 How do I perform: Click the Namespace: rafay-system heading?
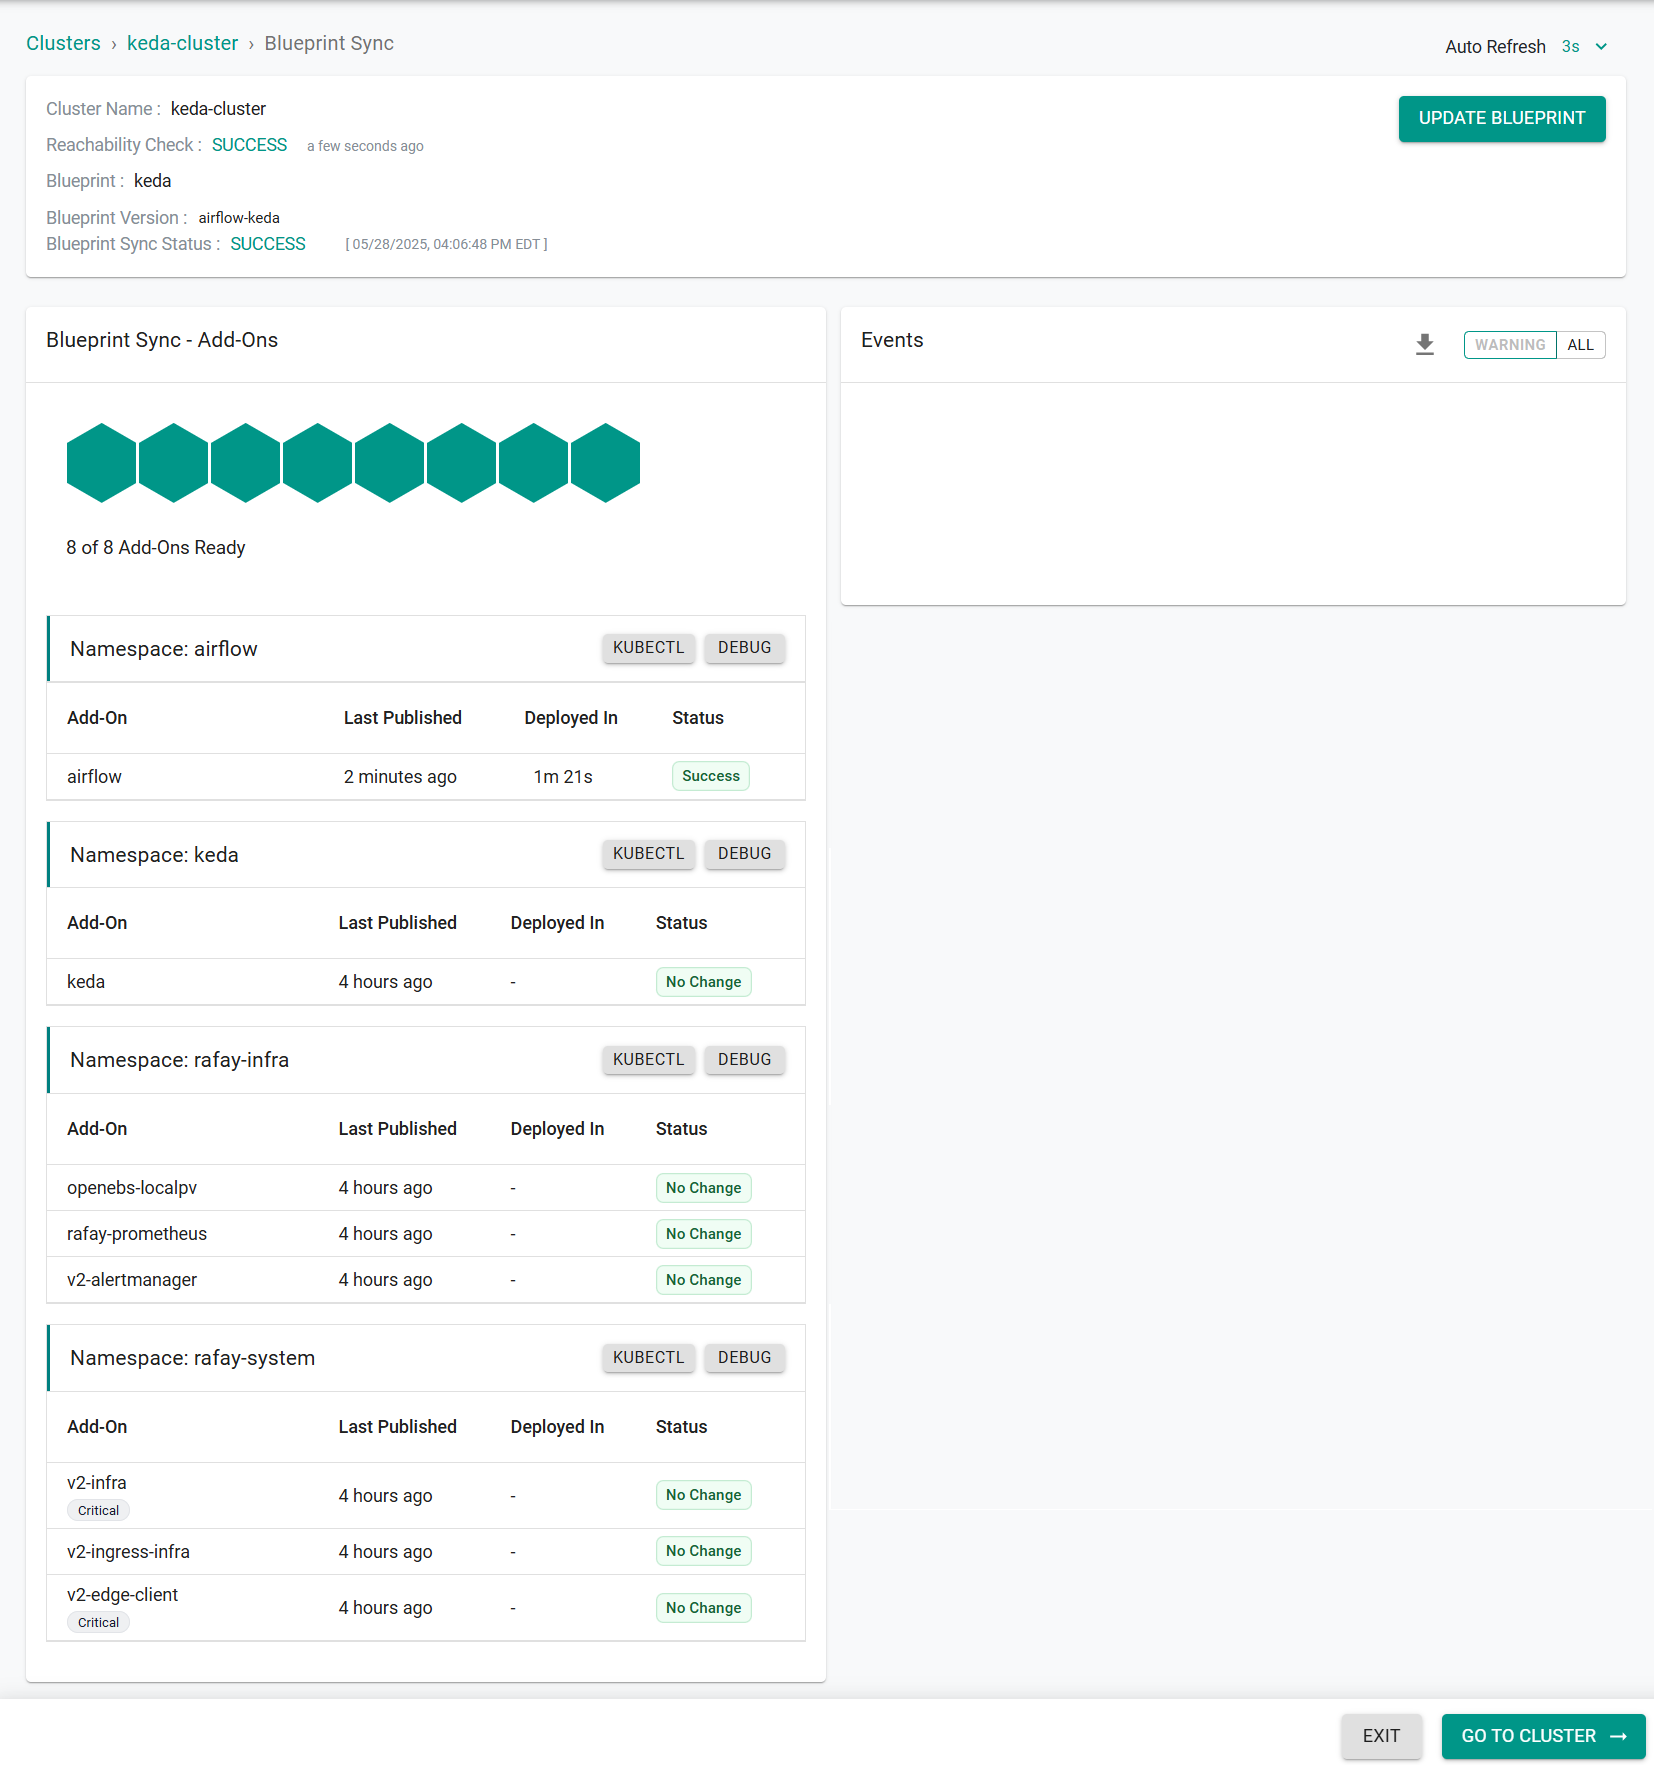pos(193,1358)
